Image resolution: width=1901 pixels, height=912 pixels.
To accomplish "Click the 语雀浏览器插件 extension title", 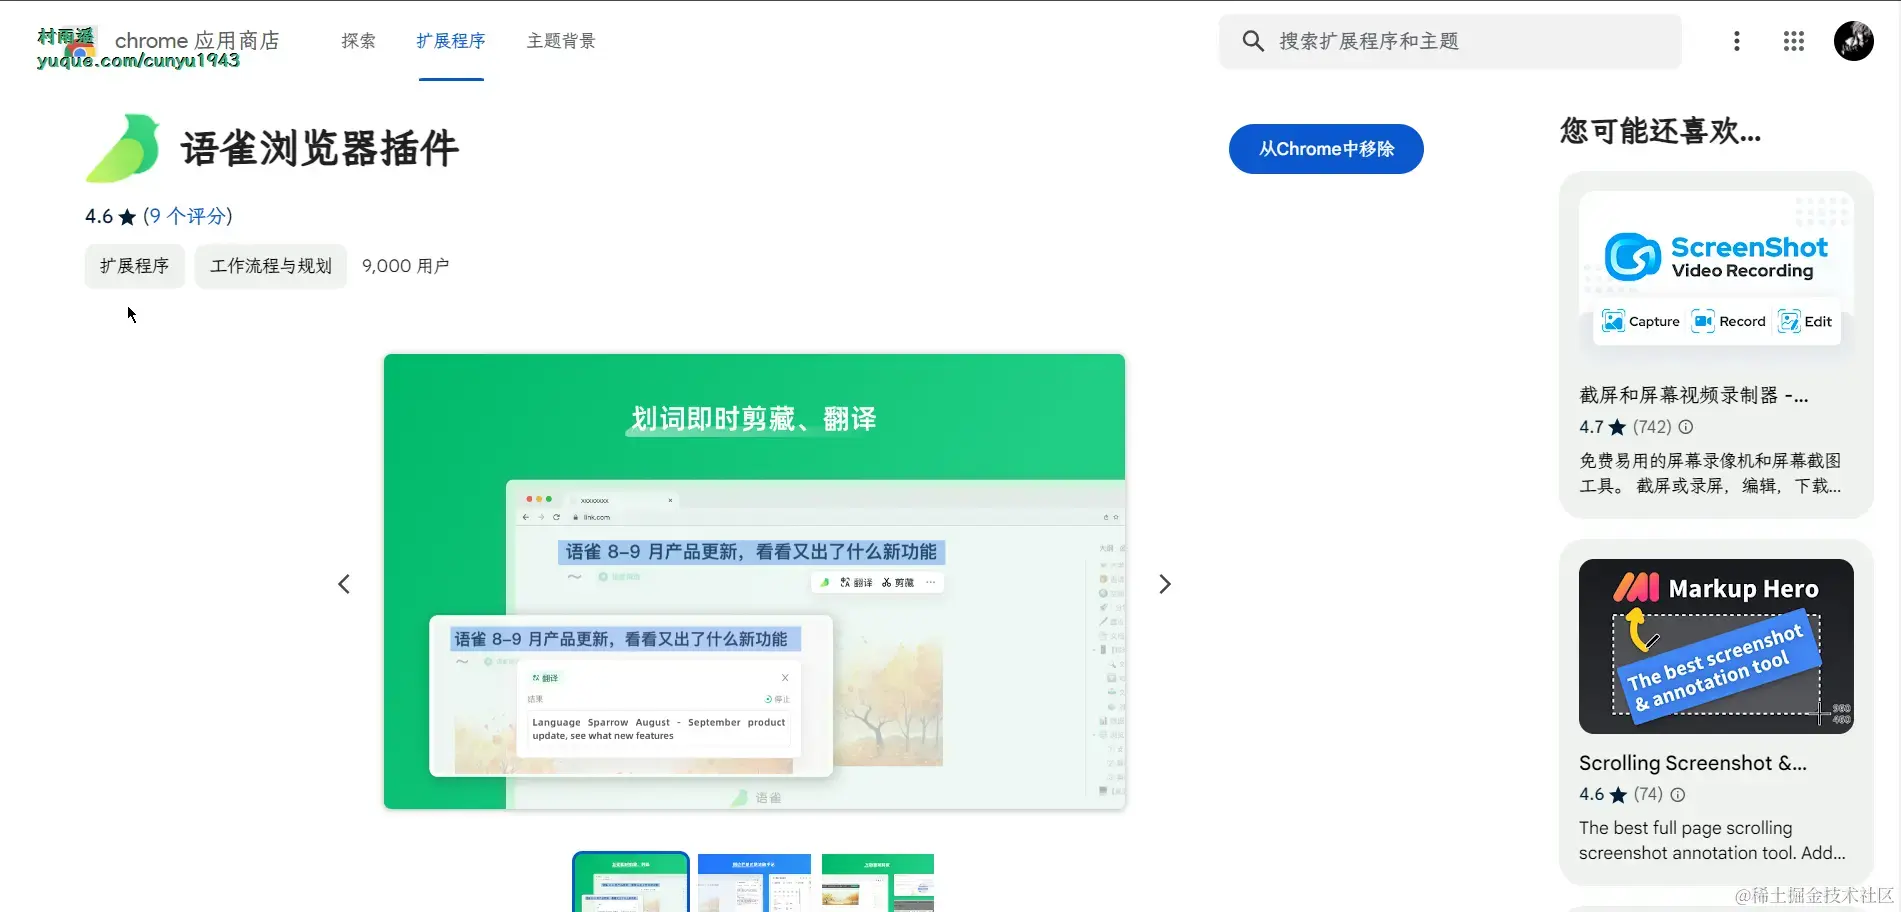I will [320, 148].
